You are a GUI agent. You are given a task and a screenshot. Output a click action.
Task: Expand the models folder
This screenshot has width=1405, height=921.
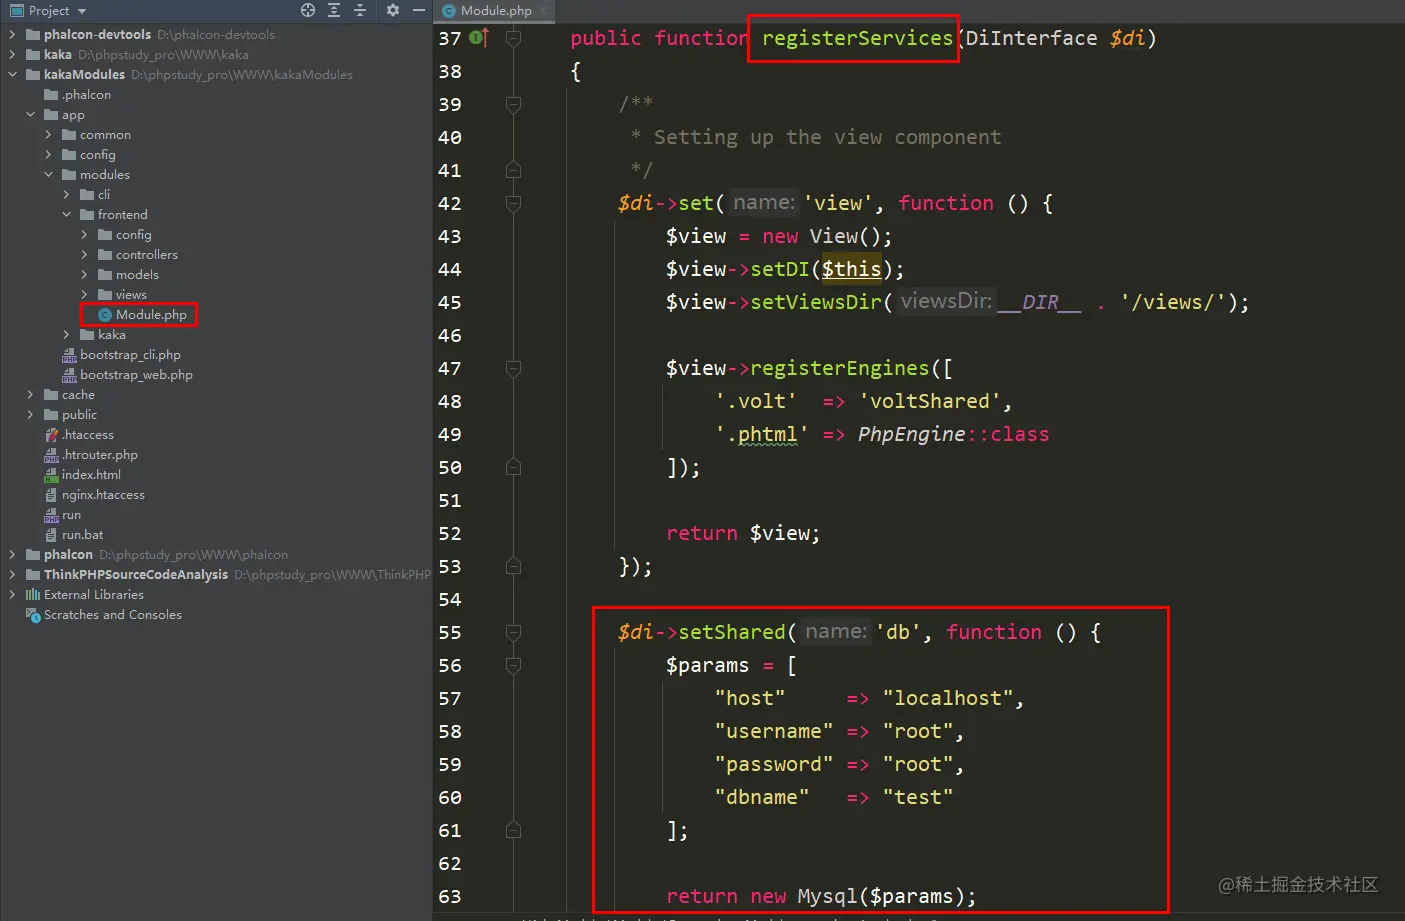coord(84,274)
